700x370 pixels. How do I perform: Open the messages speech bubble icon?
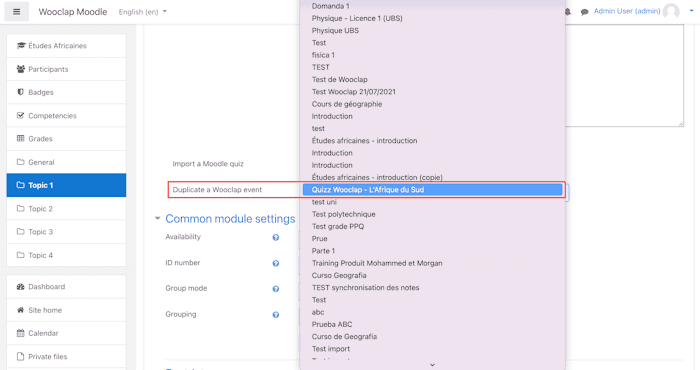point(584,12)
